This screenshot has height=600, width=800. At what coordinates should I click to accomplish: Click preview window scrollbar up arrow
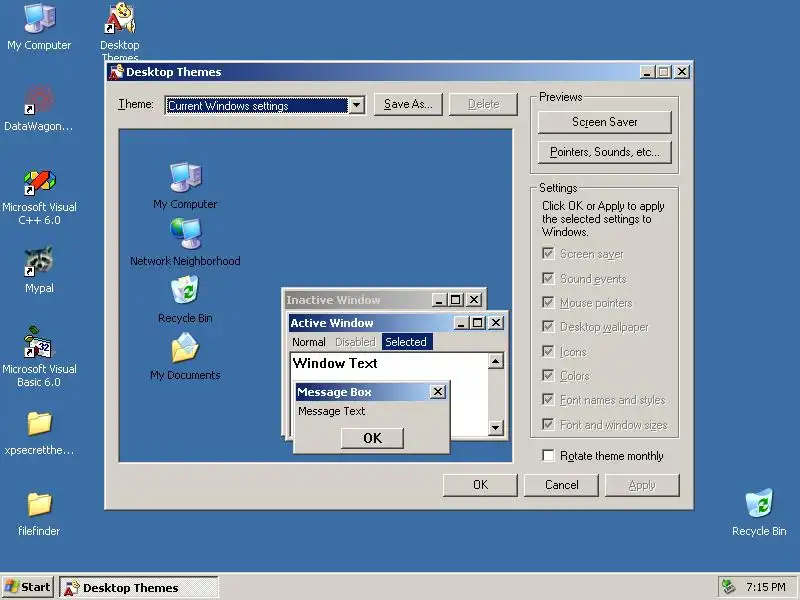[495, 361]
